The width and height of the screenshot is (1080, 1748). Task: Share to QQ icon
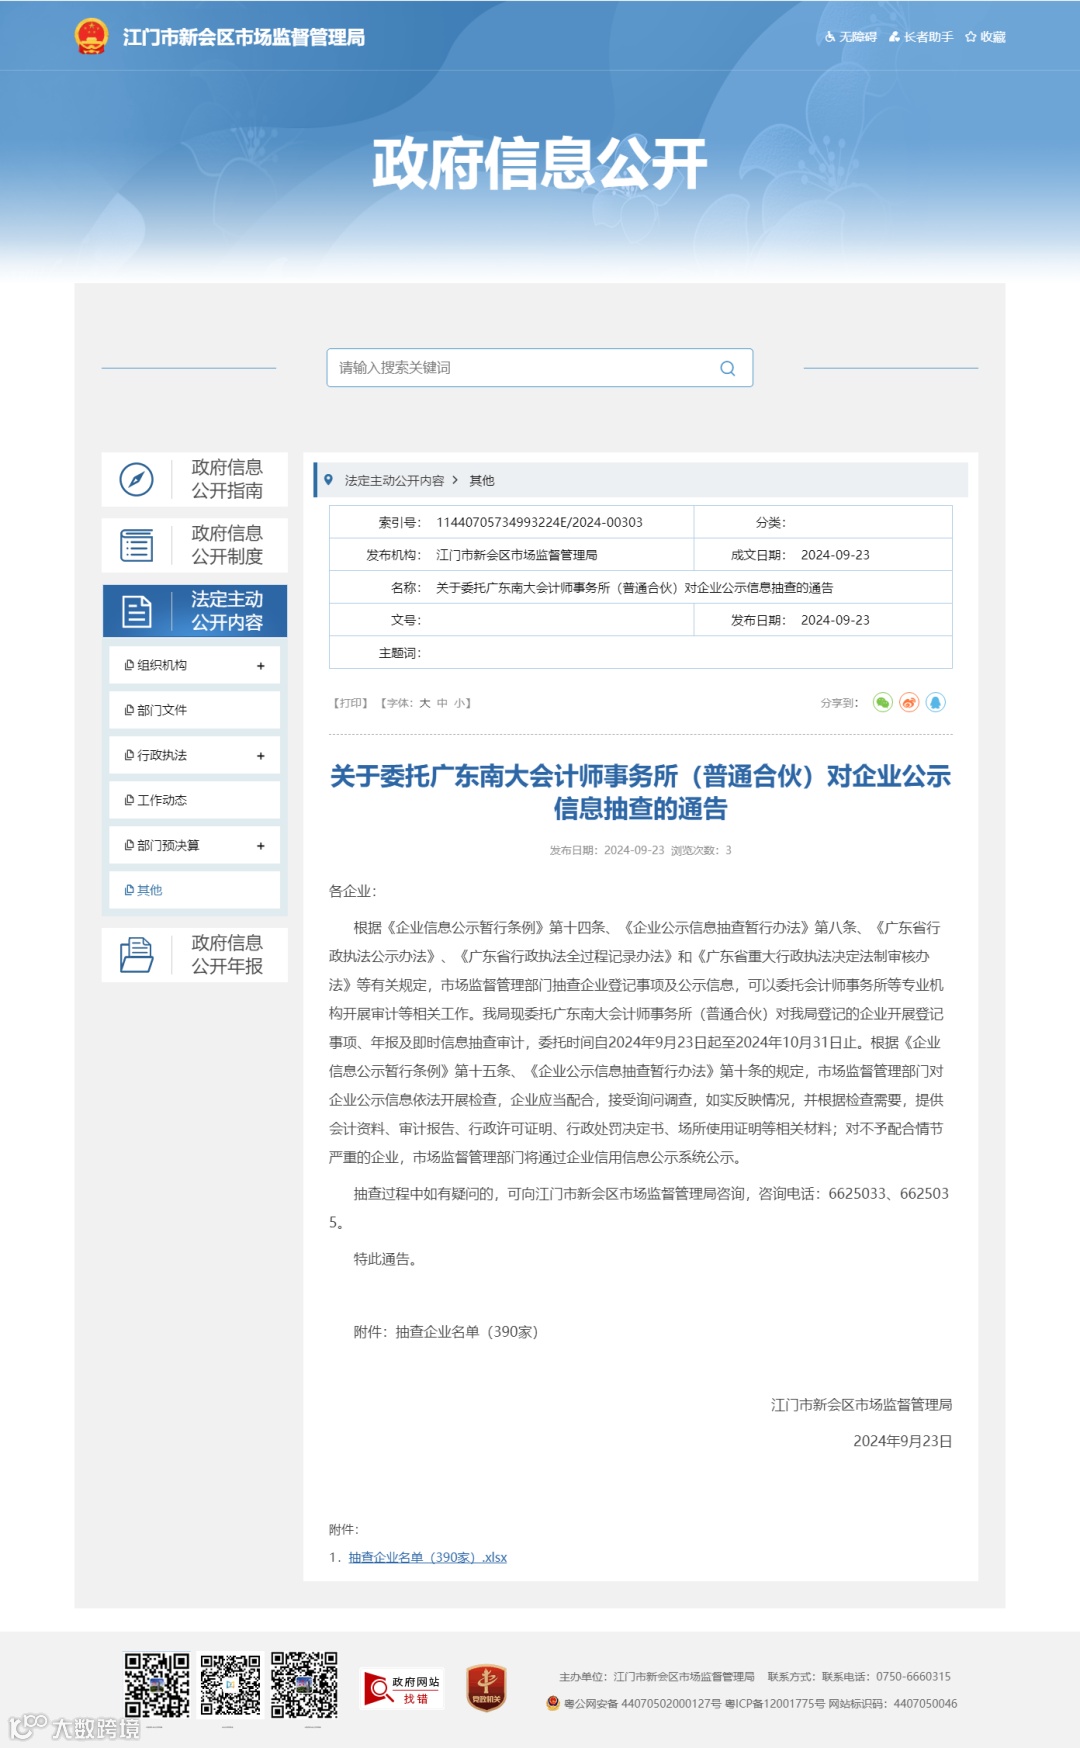point(935,703)
